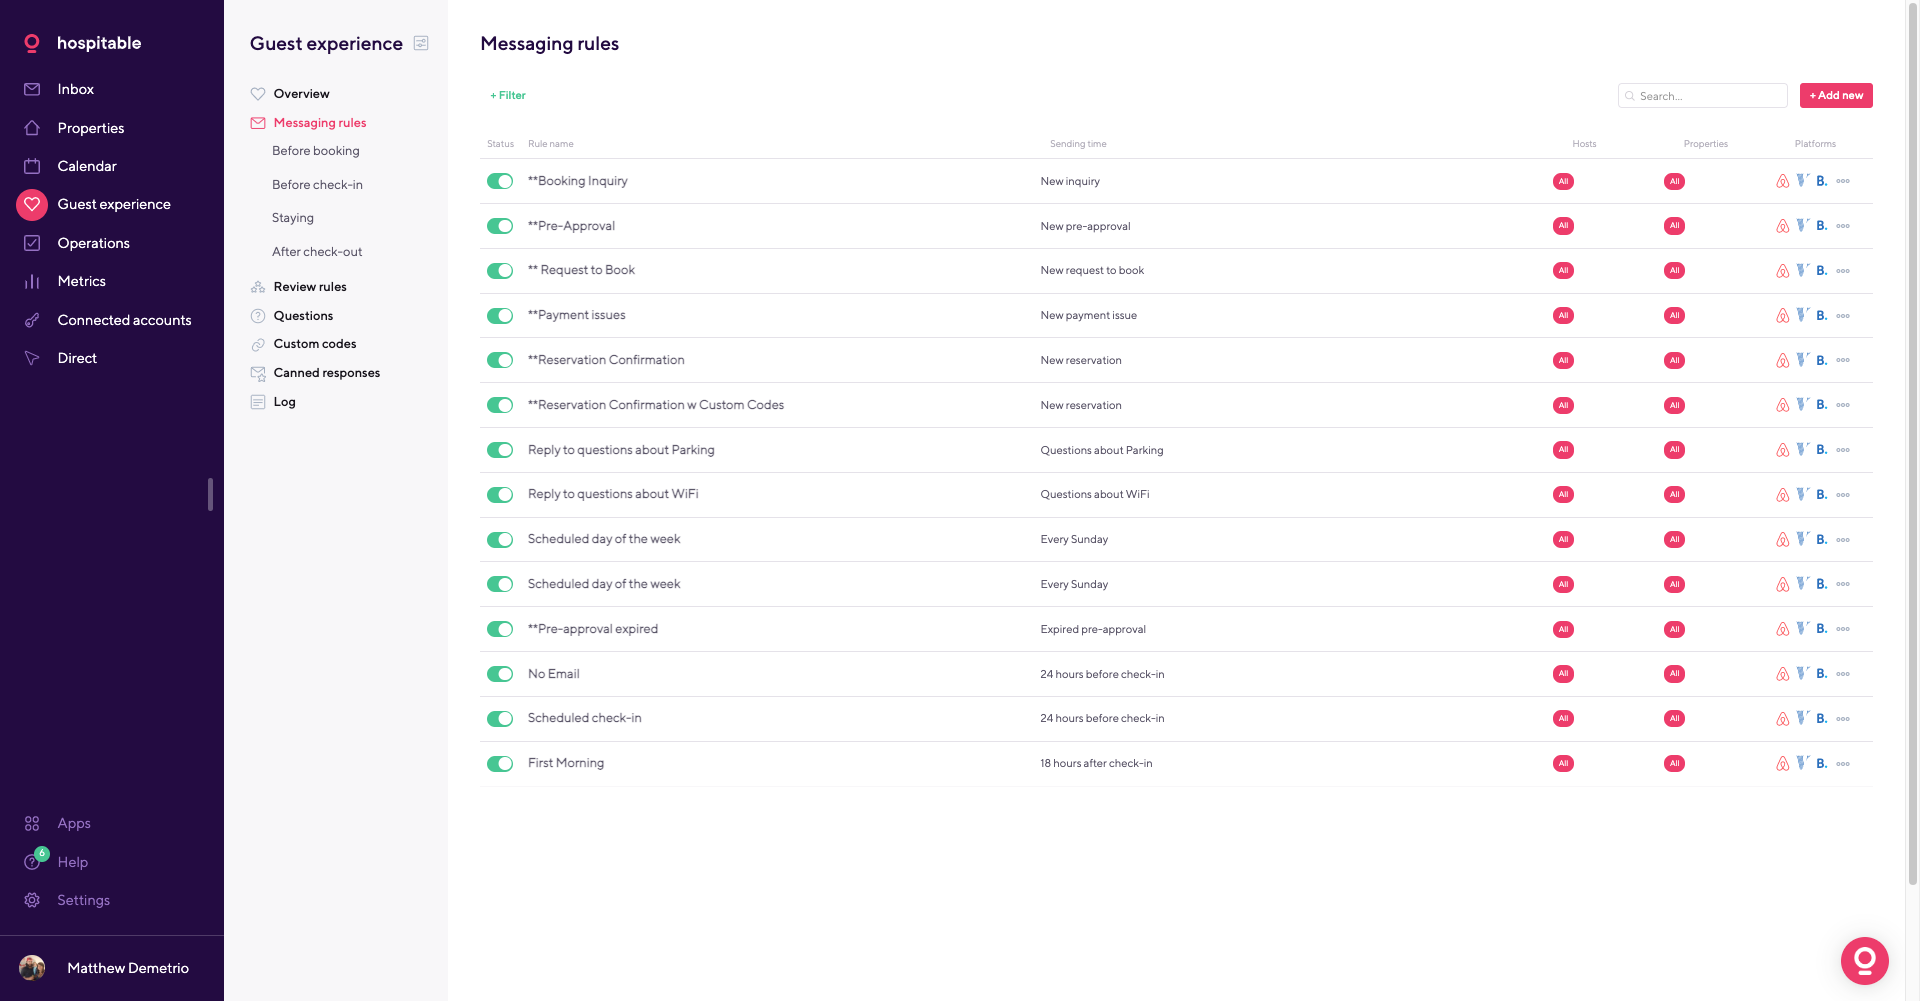Open more platforms menu on Payment issues row
This screenshot has width=1920, height=1001.
(1844, 315)
